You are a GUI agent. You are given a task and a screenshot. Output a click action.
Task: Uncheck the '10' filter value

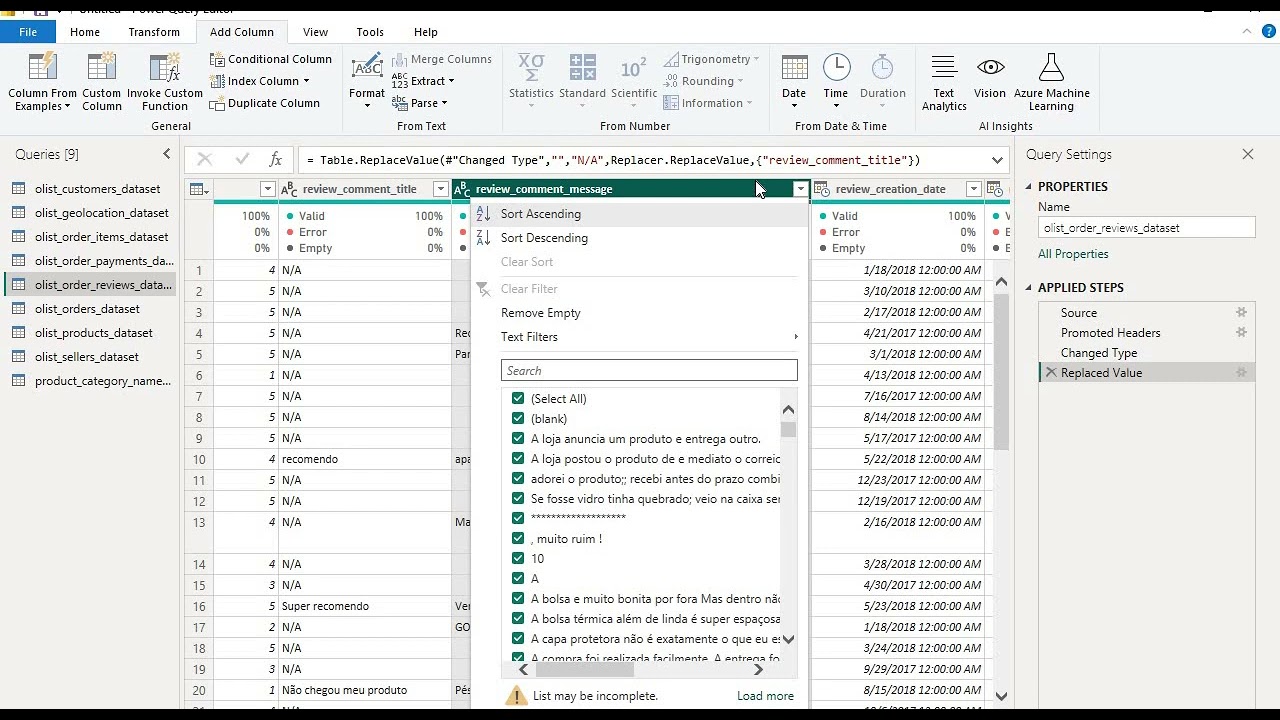[518, 558]
